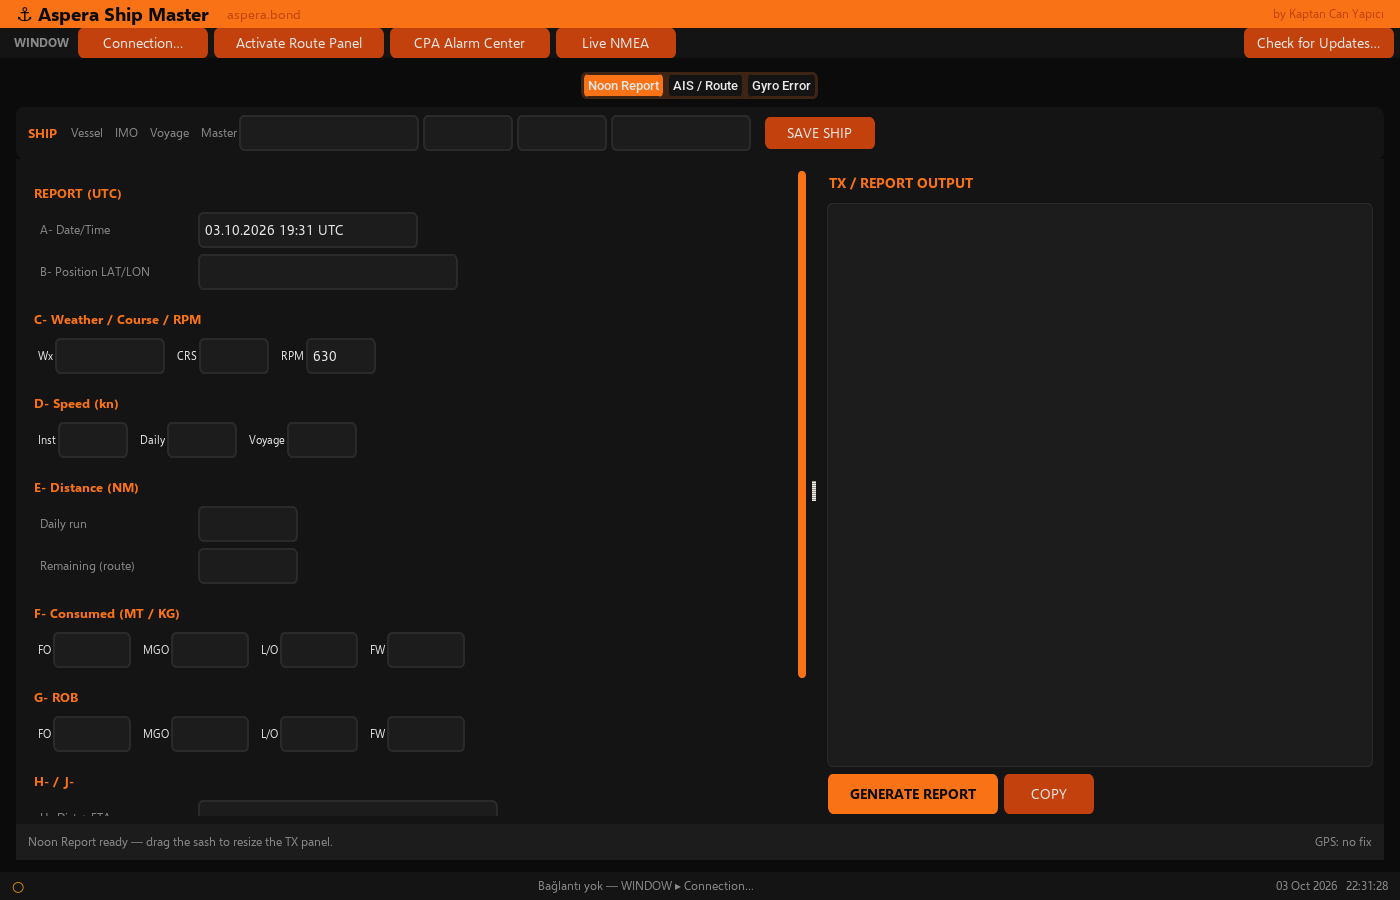
Task: Click the Date/Time input field
Action: click(308, 230)
